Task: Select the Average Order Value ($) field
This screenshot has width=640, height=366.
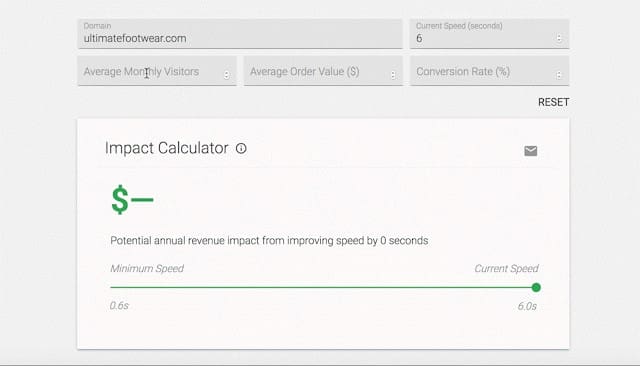Action: (x=323, y=71)
